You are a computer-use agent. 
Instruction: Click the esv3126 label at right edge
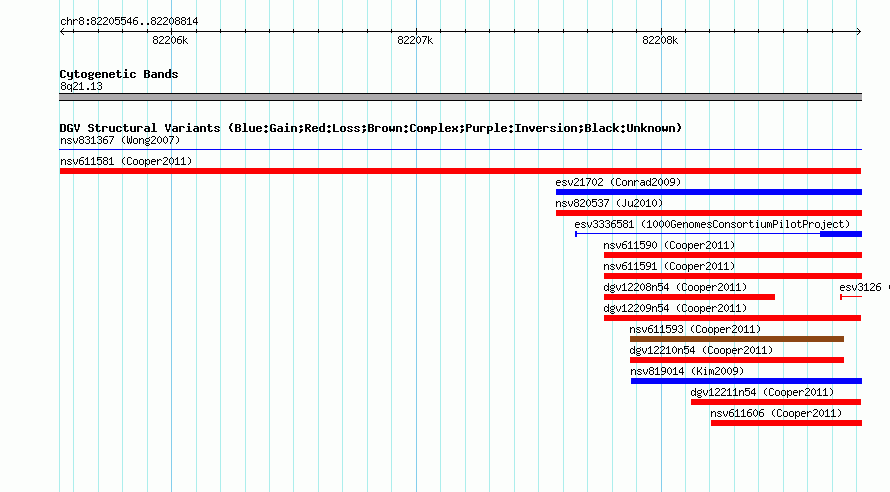(x=860, y=287)
